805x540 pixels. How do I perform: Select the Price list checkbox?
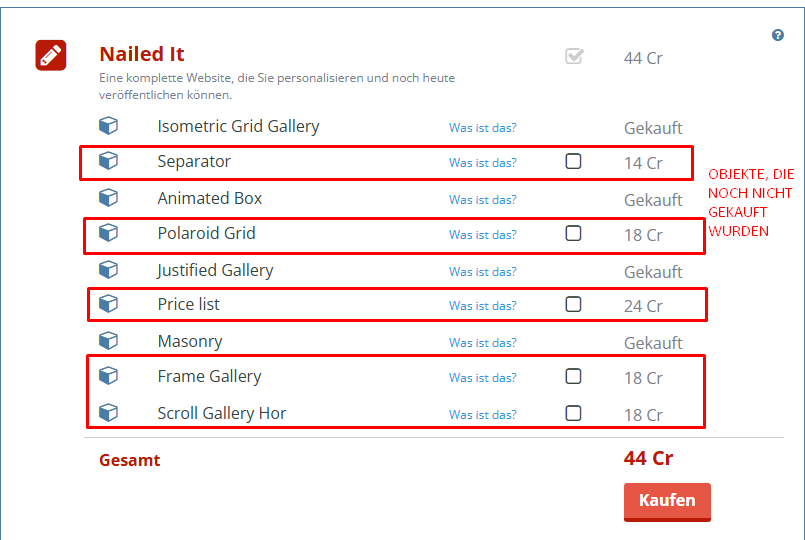pyautogui.click(x=573, y=304)
